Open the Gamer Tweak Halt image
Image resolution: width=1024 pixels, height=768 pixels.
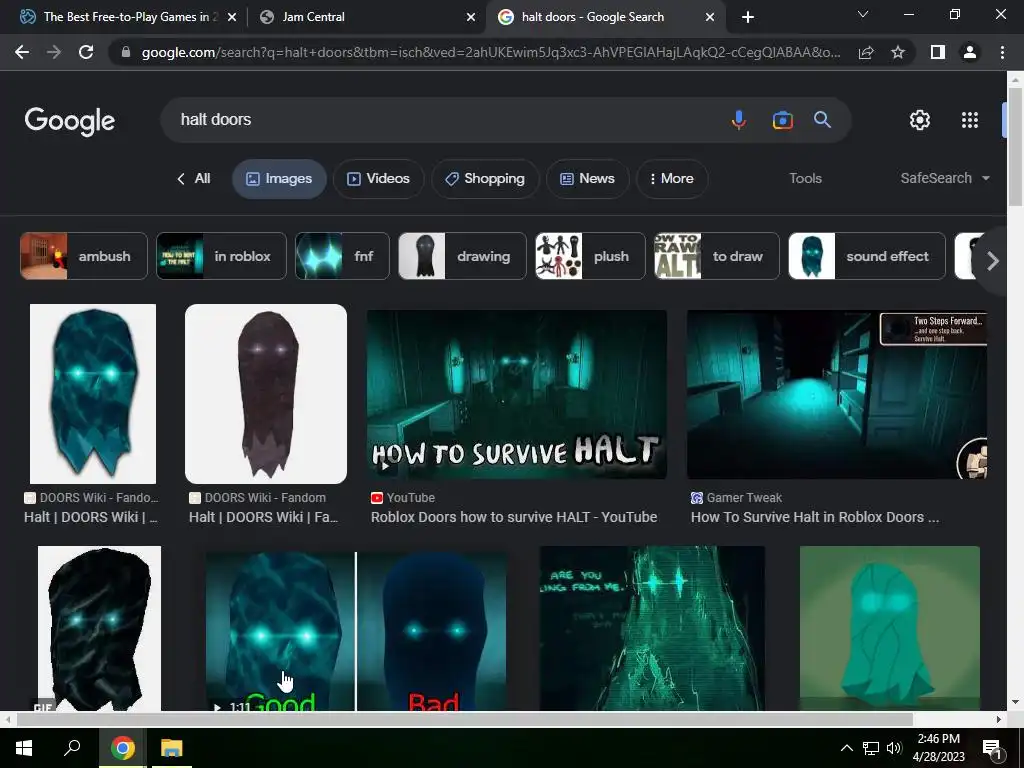coord(837,394)
